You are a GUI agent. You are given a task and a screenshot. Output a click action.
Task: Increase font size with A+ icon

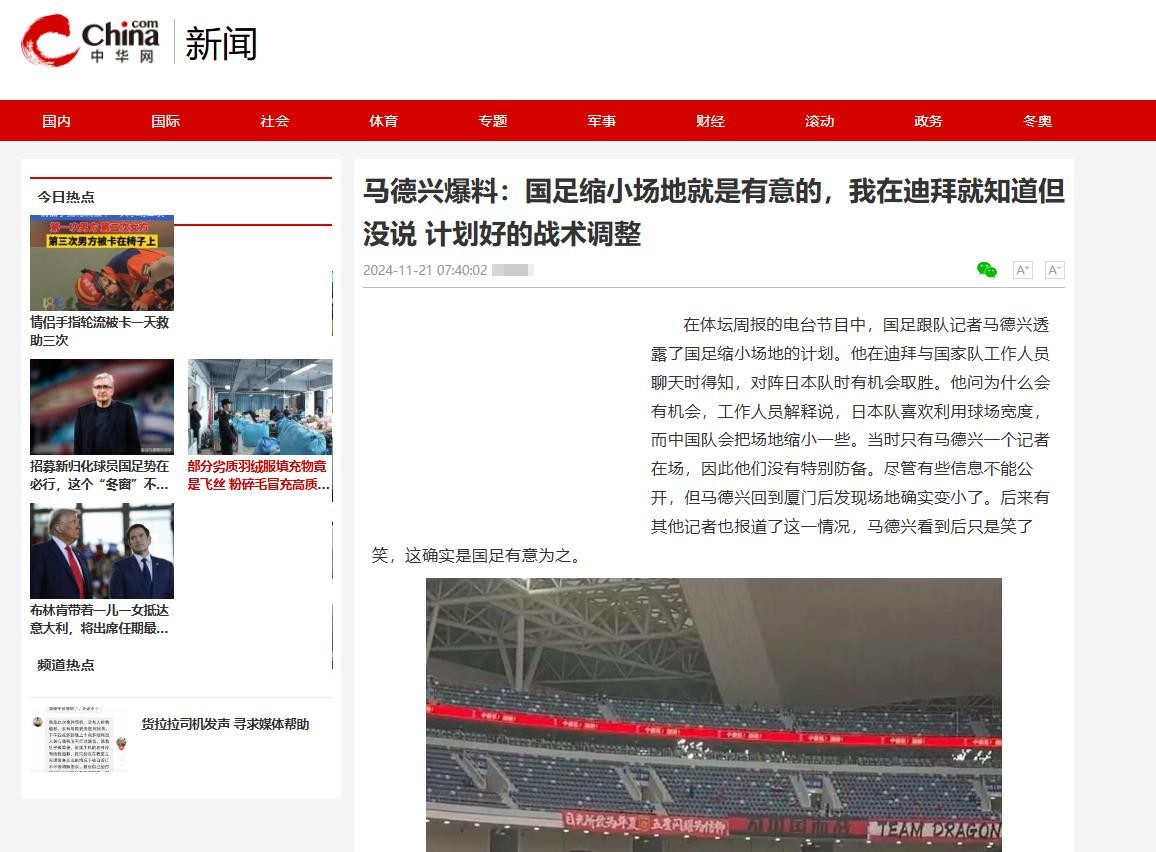(1022, 270)
